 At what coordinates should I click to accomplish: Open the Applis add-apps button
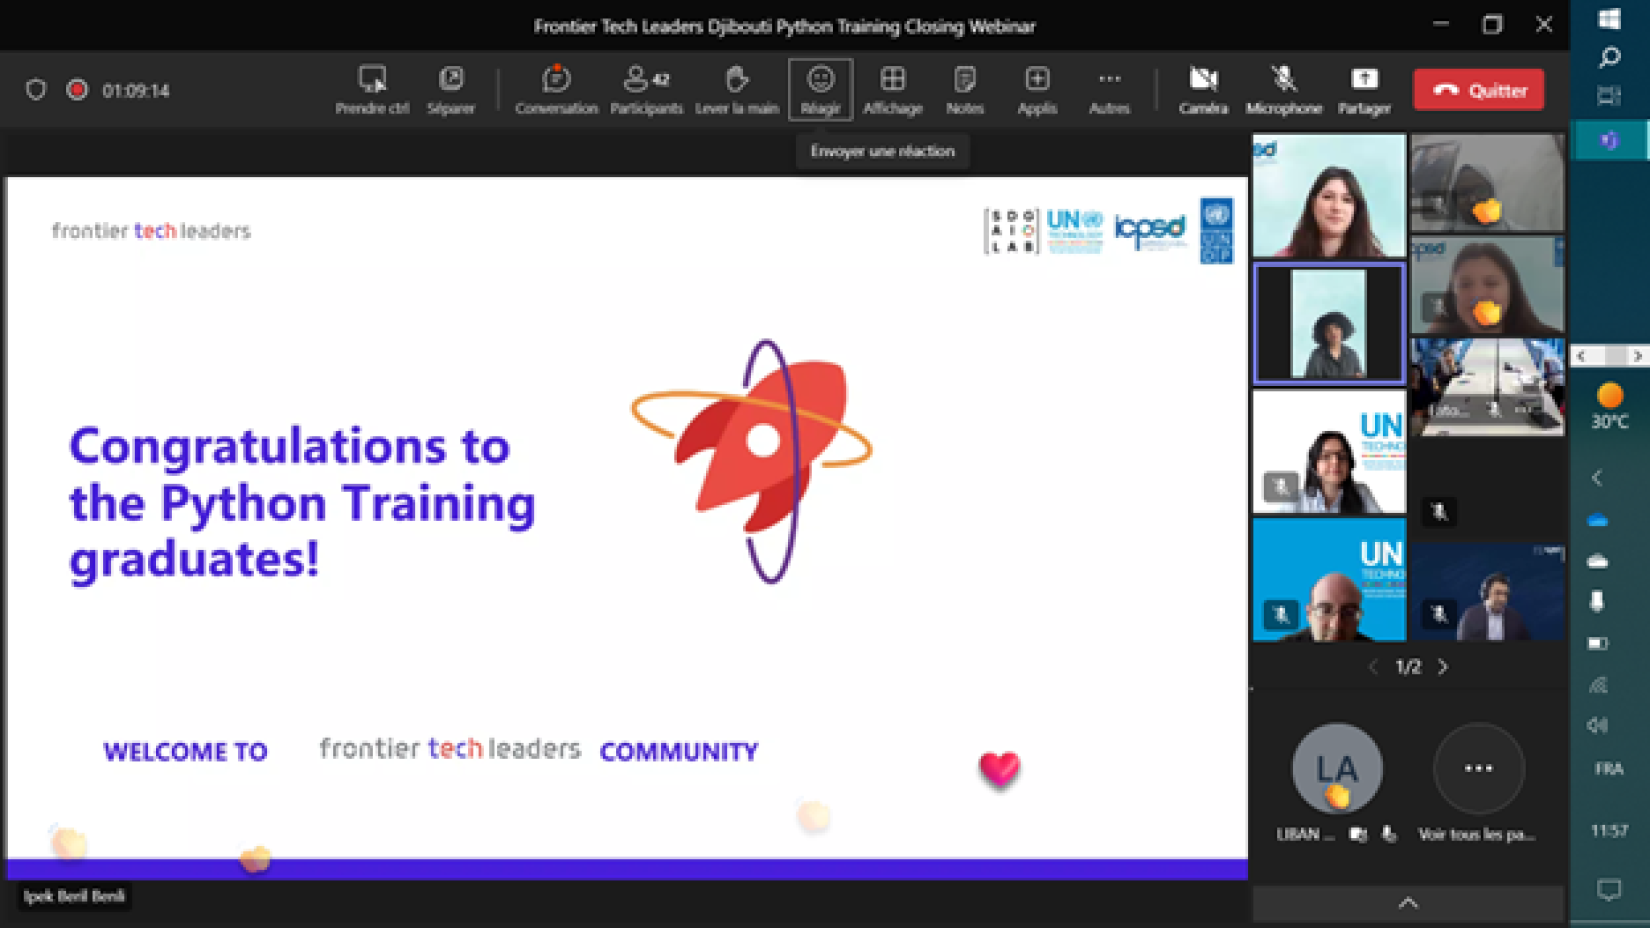coord(1037,89)
